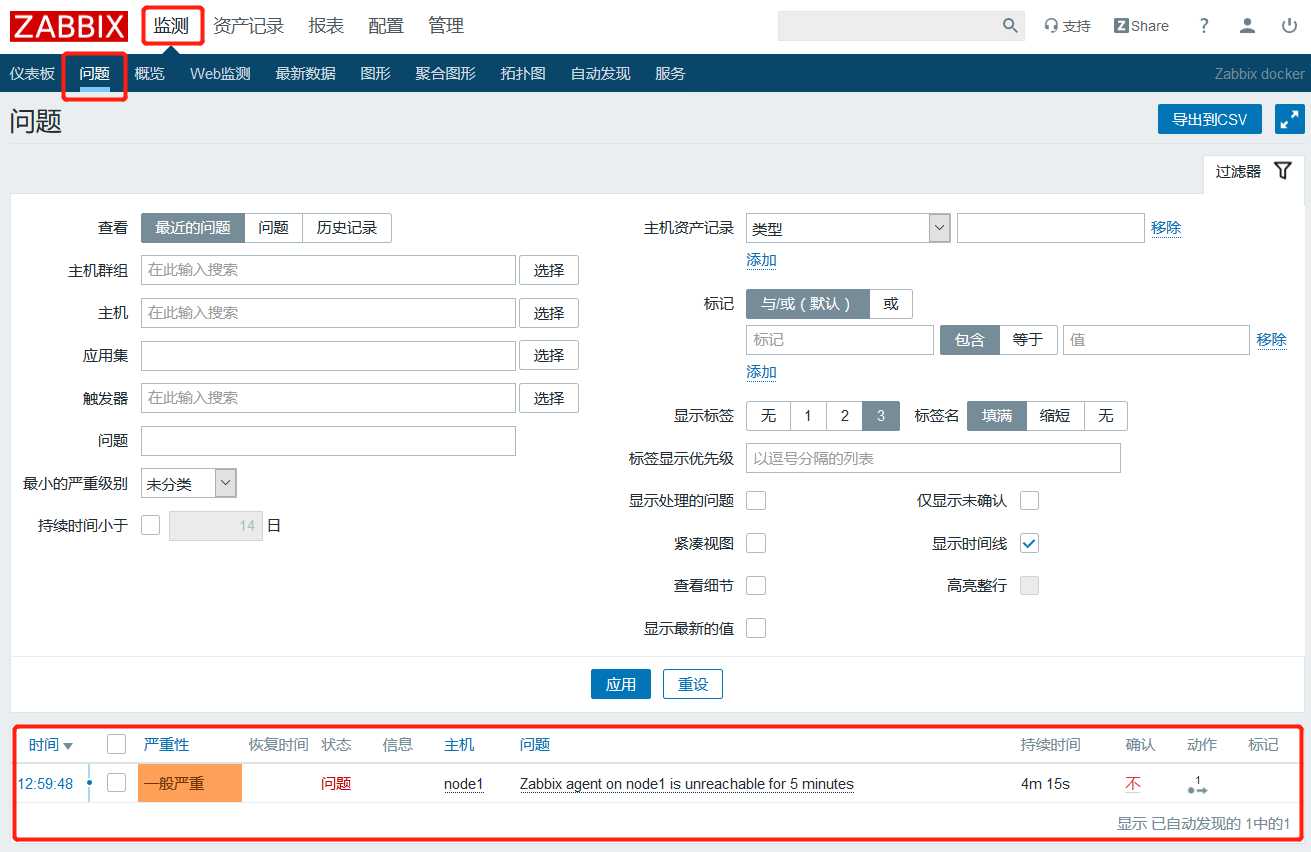
Task: Open the Zabbix Share link
Action: 1141,26
